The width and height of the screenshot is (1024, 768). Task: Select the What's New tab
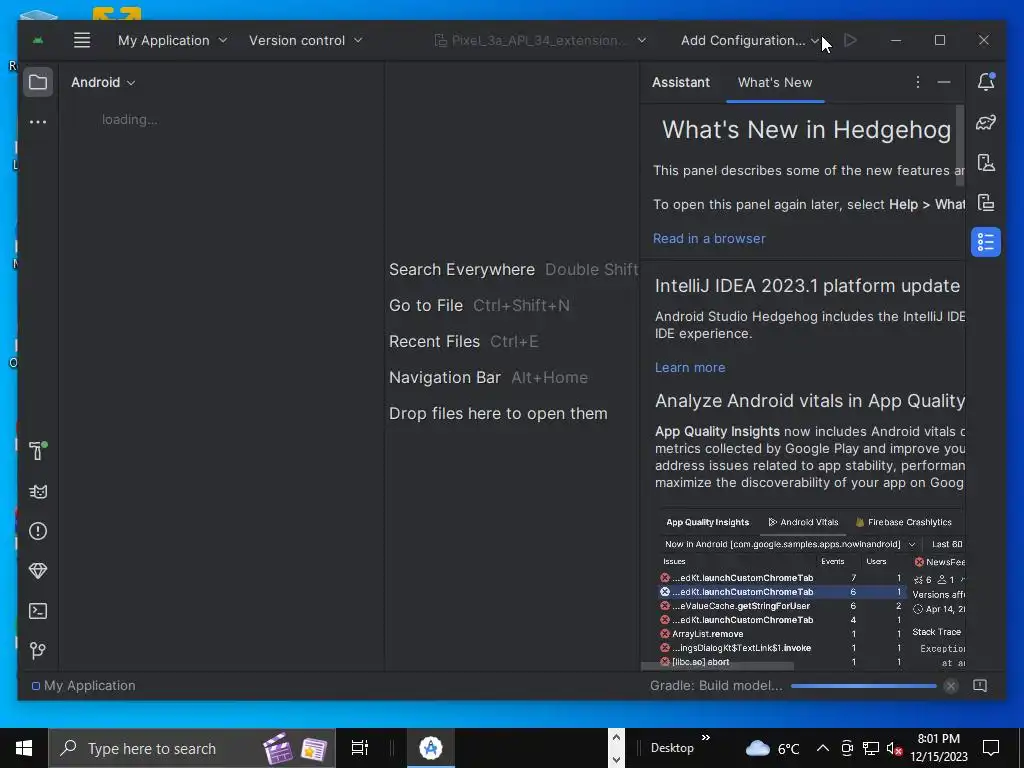pos(775,82)
